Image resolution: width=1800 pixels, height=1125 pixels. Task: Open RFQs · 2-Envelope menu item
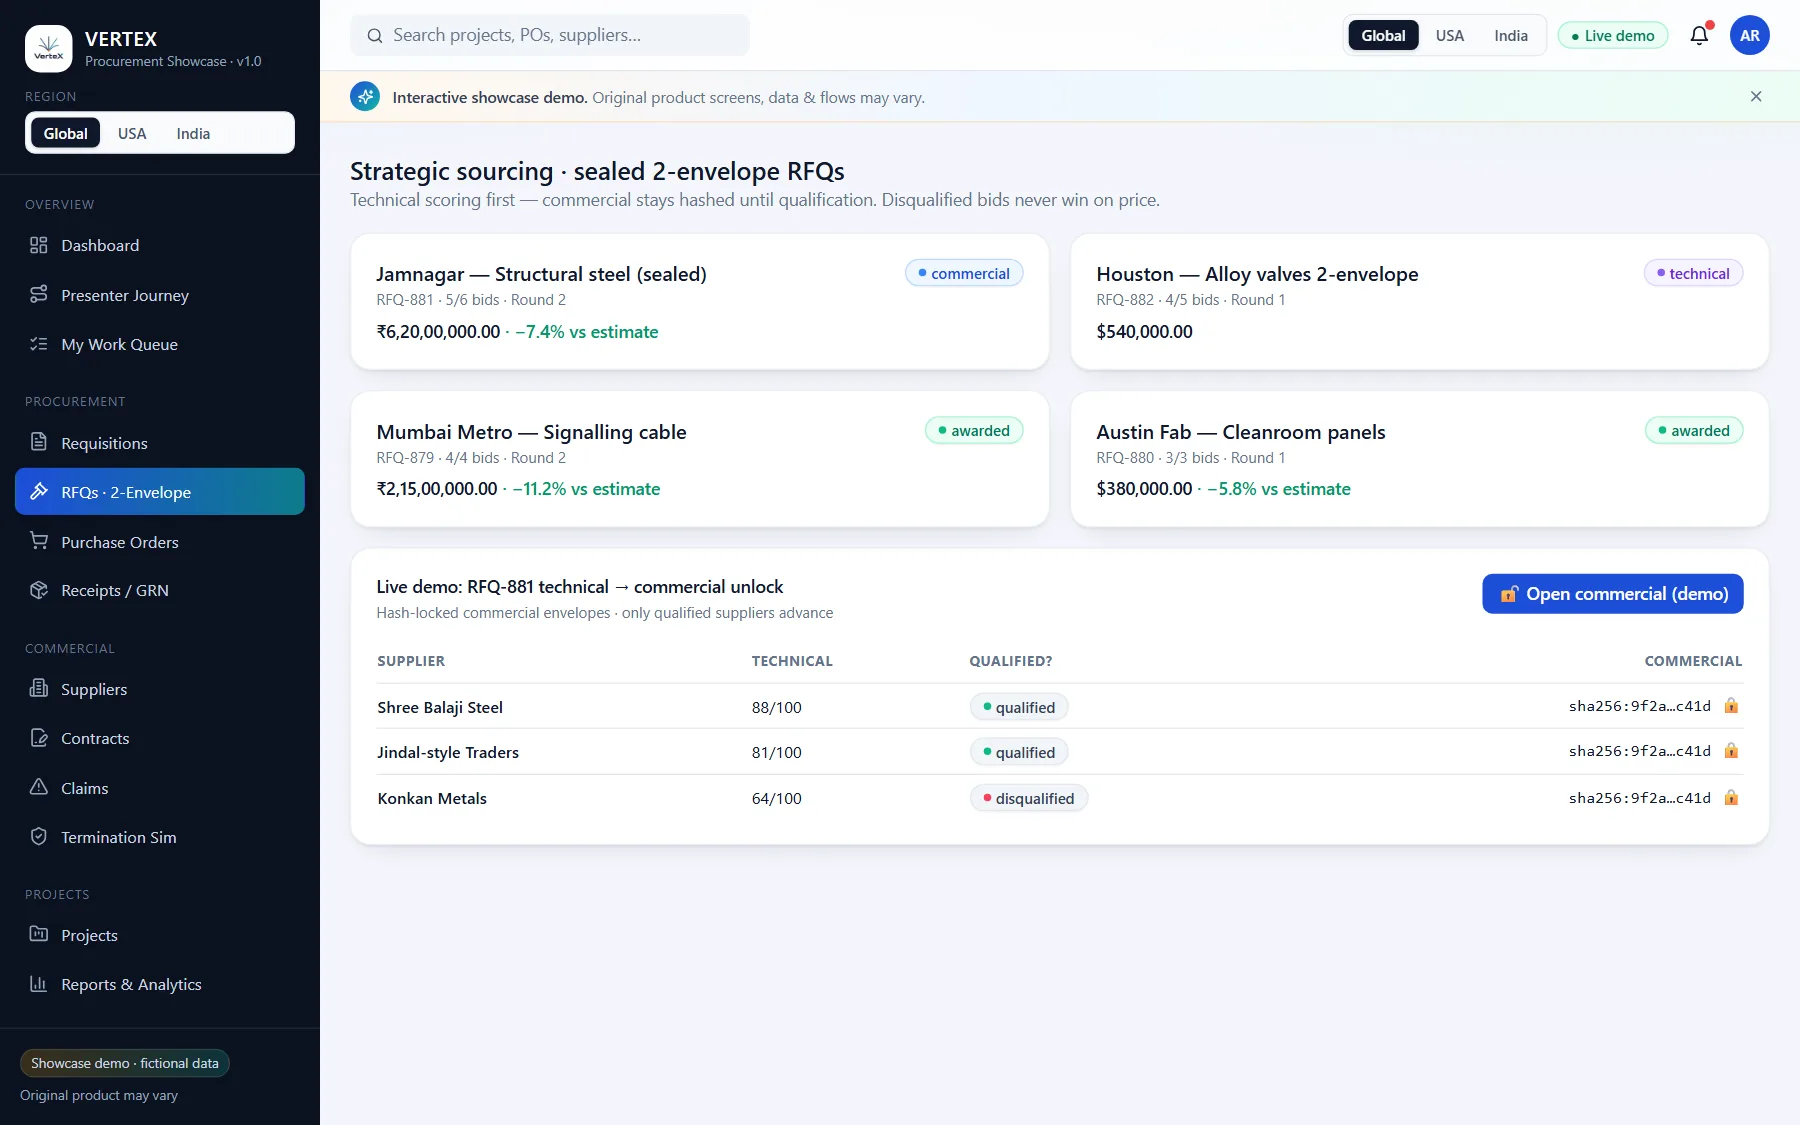coord(160,492)
